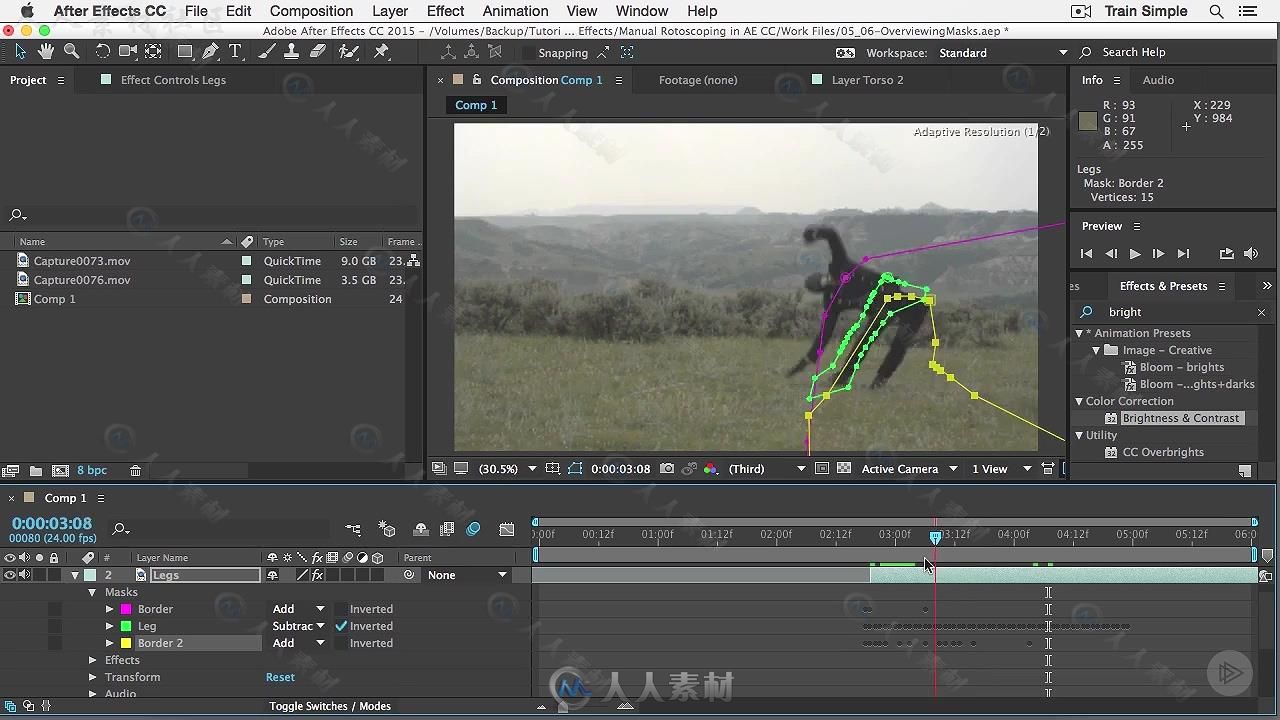This screenshot has height=720, width=1280.
Task: Select the Clone Stamp tool
Action: click(x=294, y=51)
